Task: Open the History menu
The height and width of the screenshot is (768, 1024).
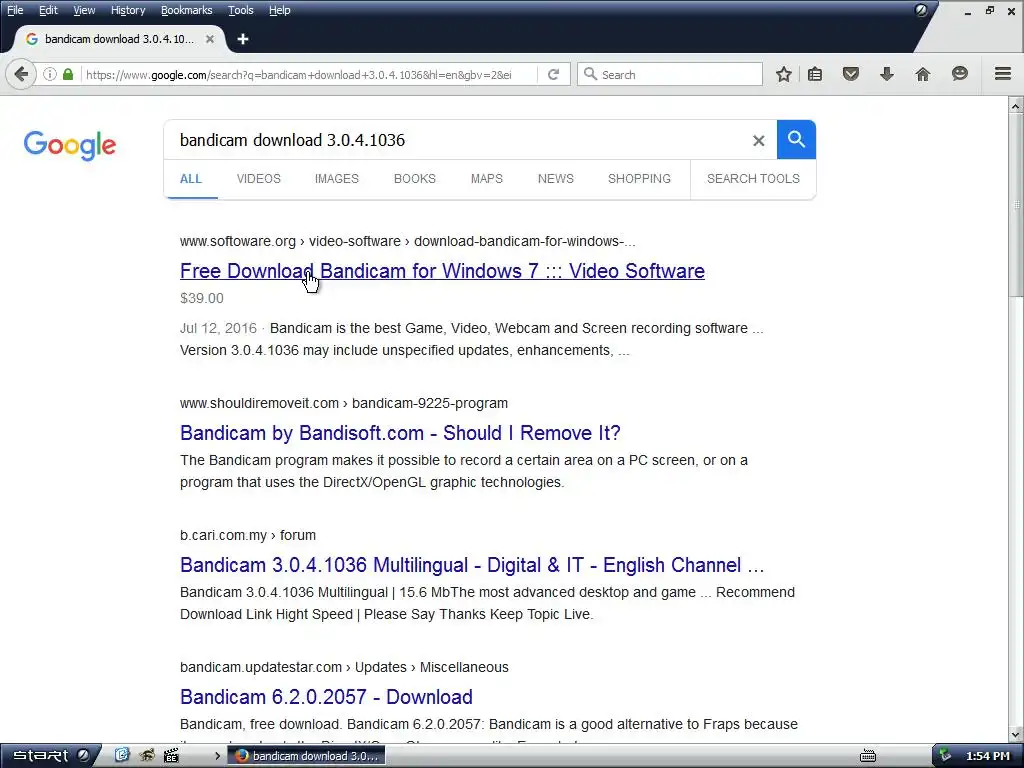Action: [128, 10]
